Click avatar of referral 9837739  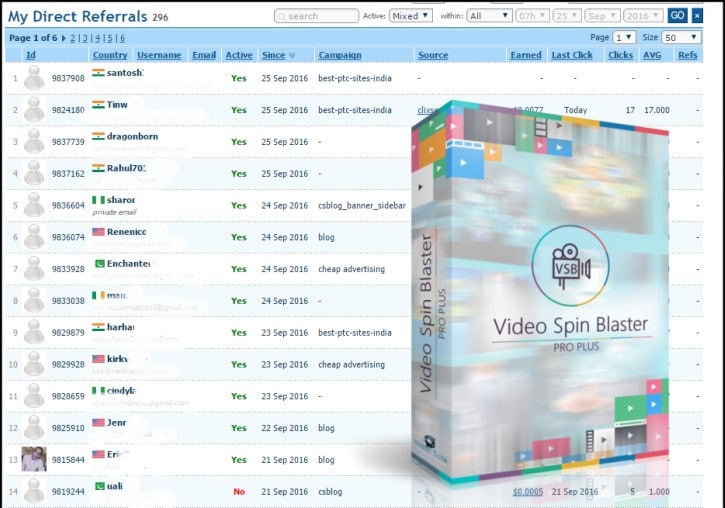tap(34, 141)
